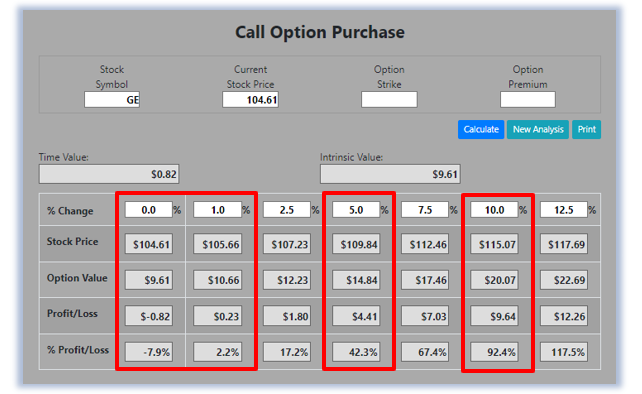Select the 12.5 percent change input

[x=564, y=210]
